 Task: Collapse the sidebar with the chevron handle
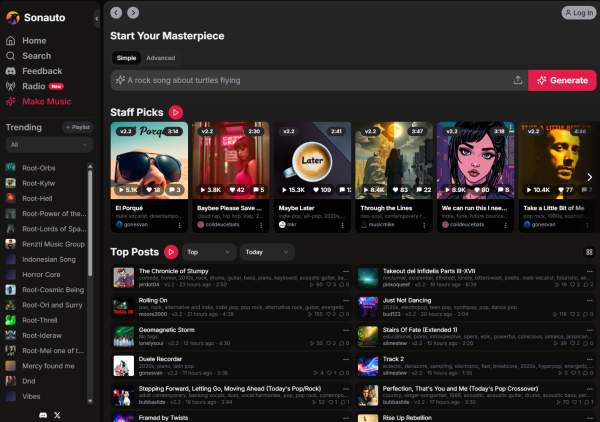pyautogui.click(x=97, y=18)
